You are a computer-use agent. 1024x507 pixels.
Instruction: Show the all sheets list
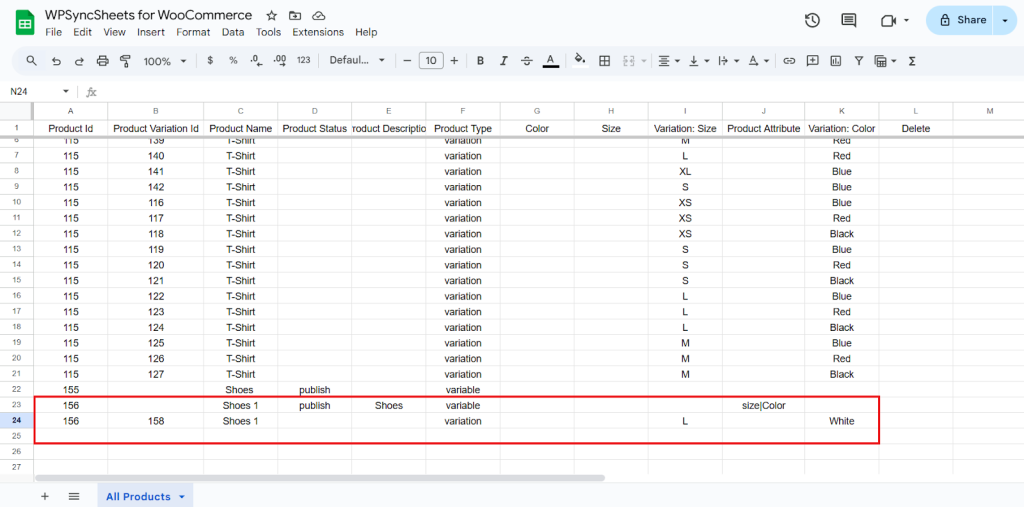point(74,496)
